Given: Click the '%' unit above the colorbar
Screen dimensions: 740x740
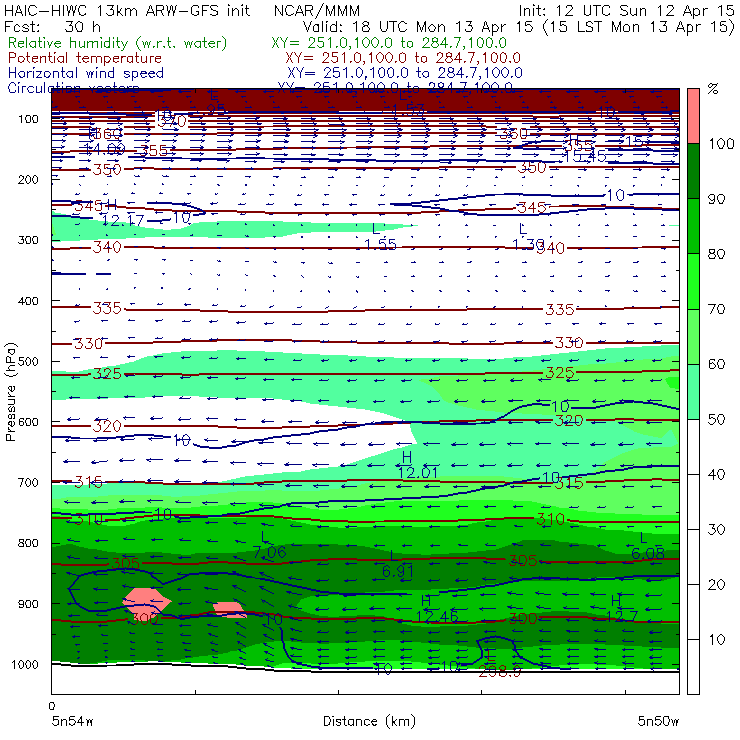Looking at the screenshot, I should pyautogui.click(x=713, y=89).
